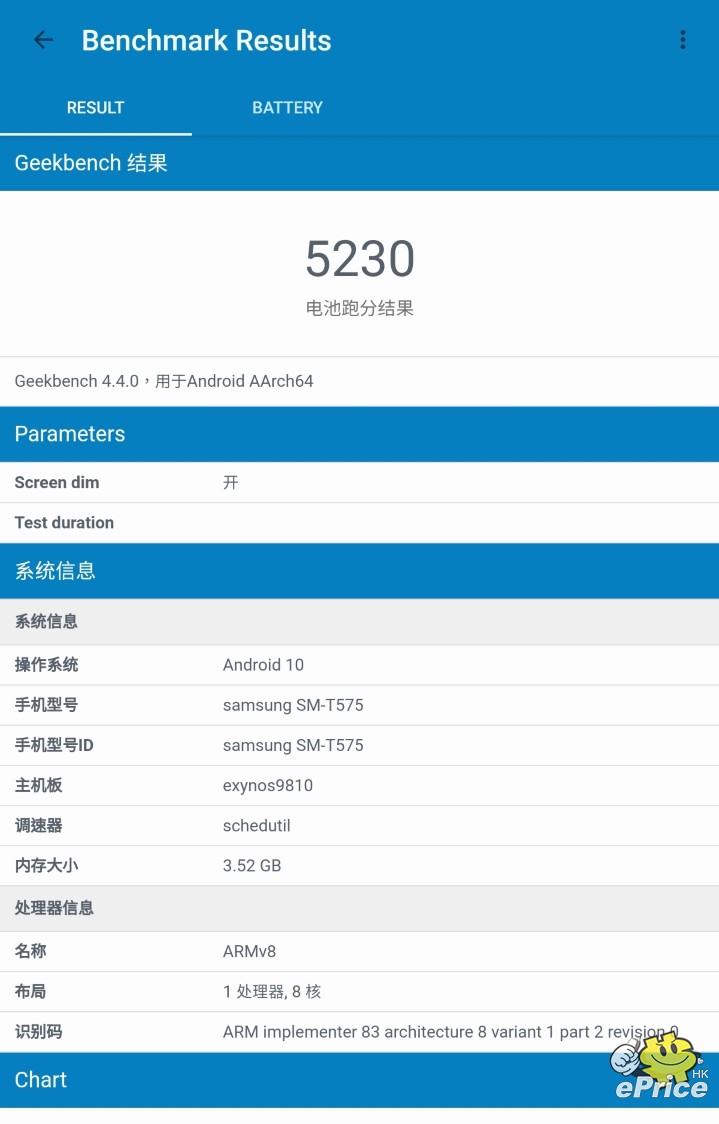
Task: Tap the Geekbench 结果 header
Action: (359, 163)
